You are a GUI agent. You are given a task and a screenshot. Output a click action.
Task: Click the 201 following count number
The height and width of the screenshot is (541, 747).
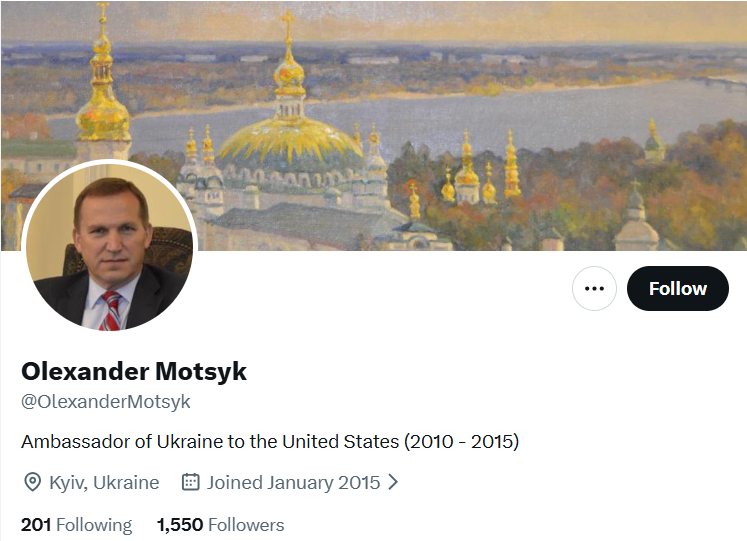point(36,525)
